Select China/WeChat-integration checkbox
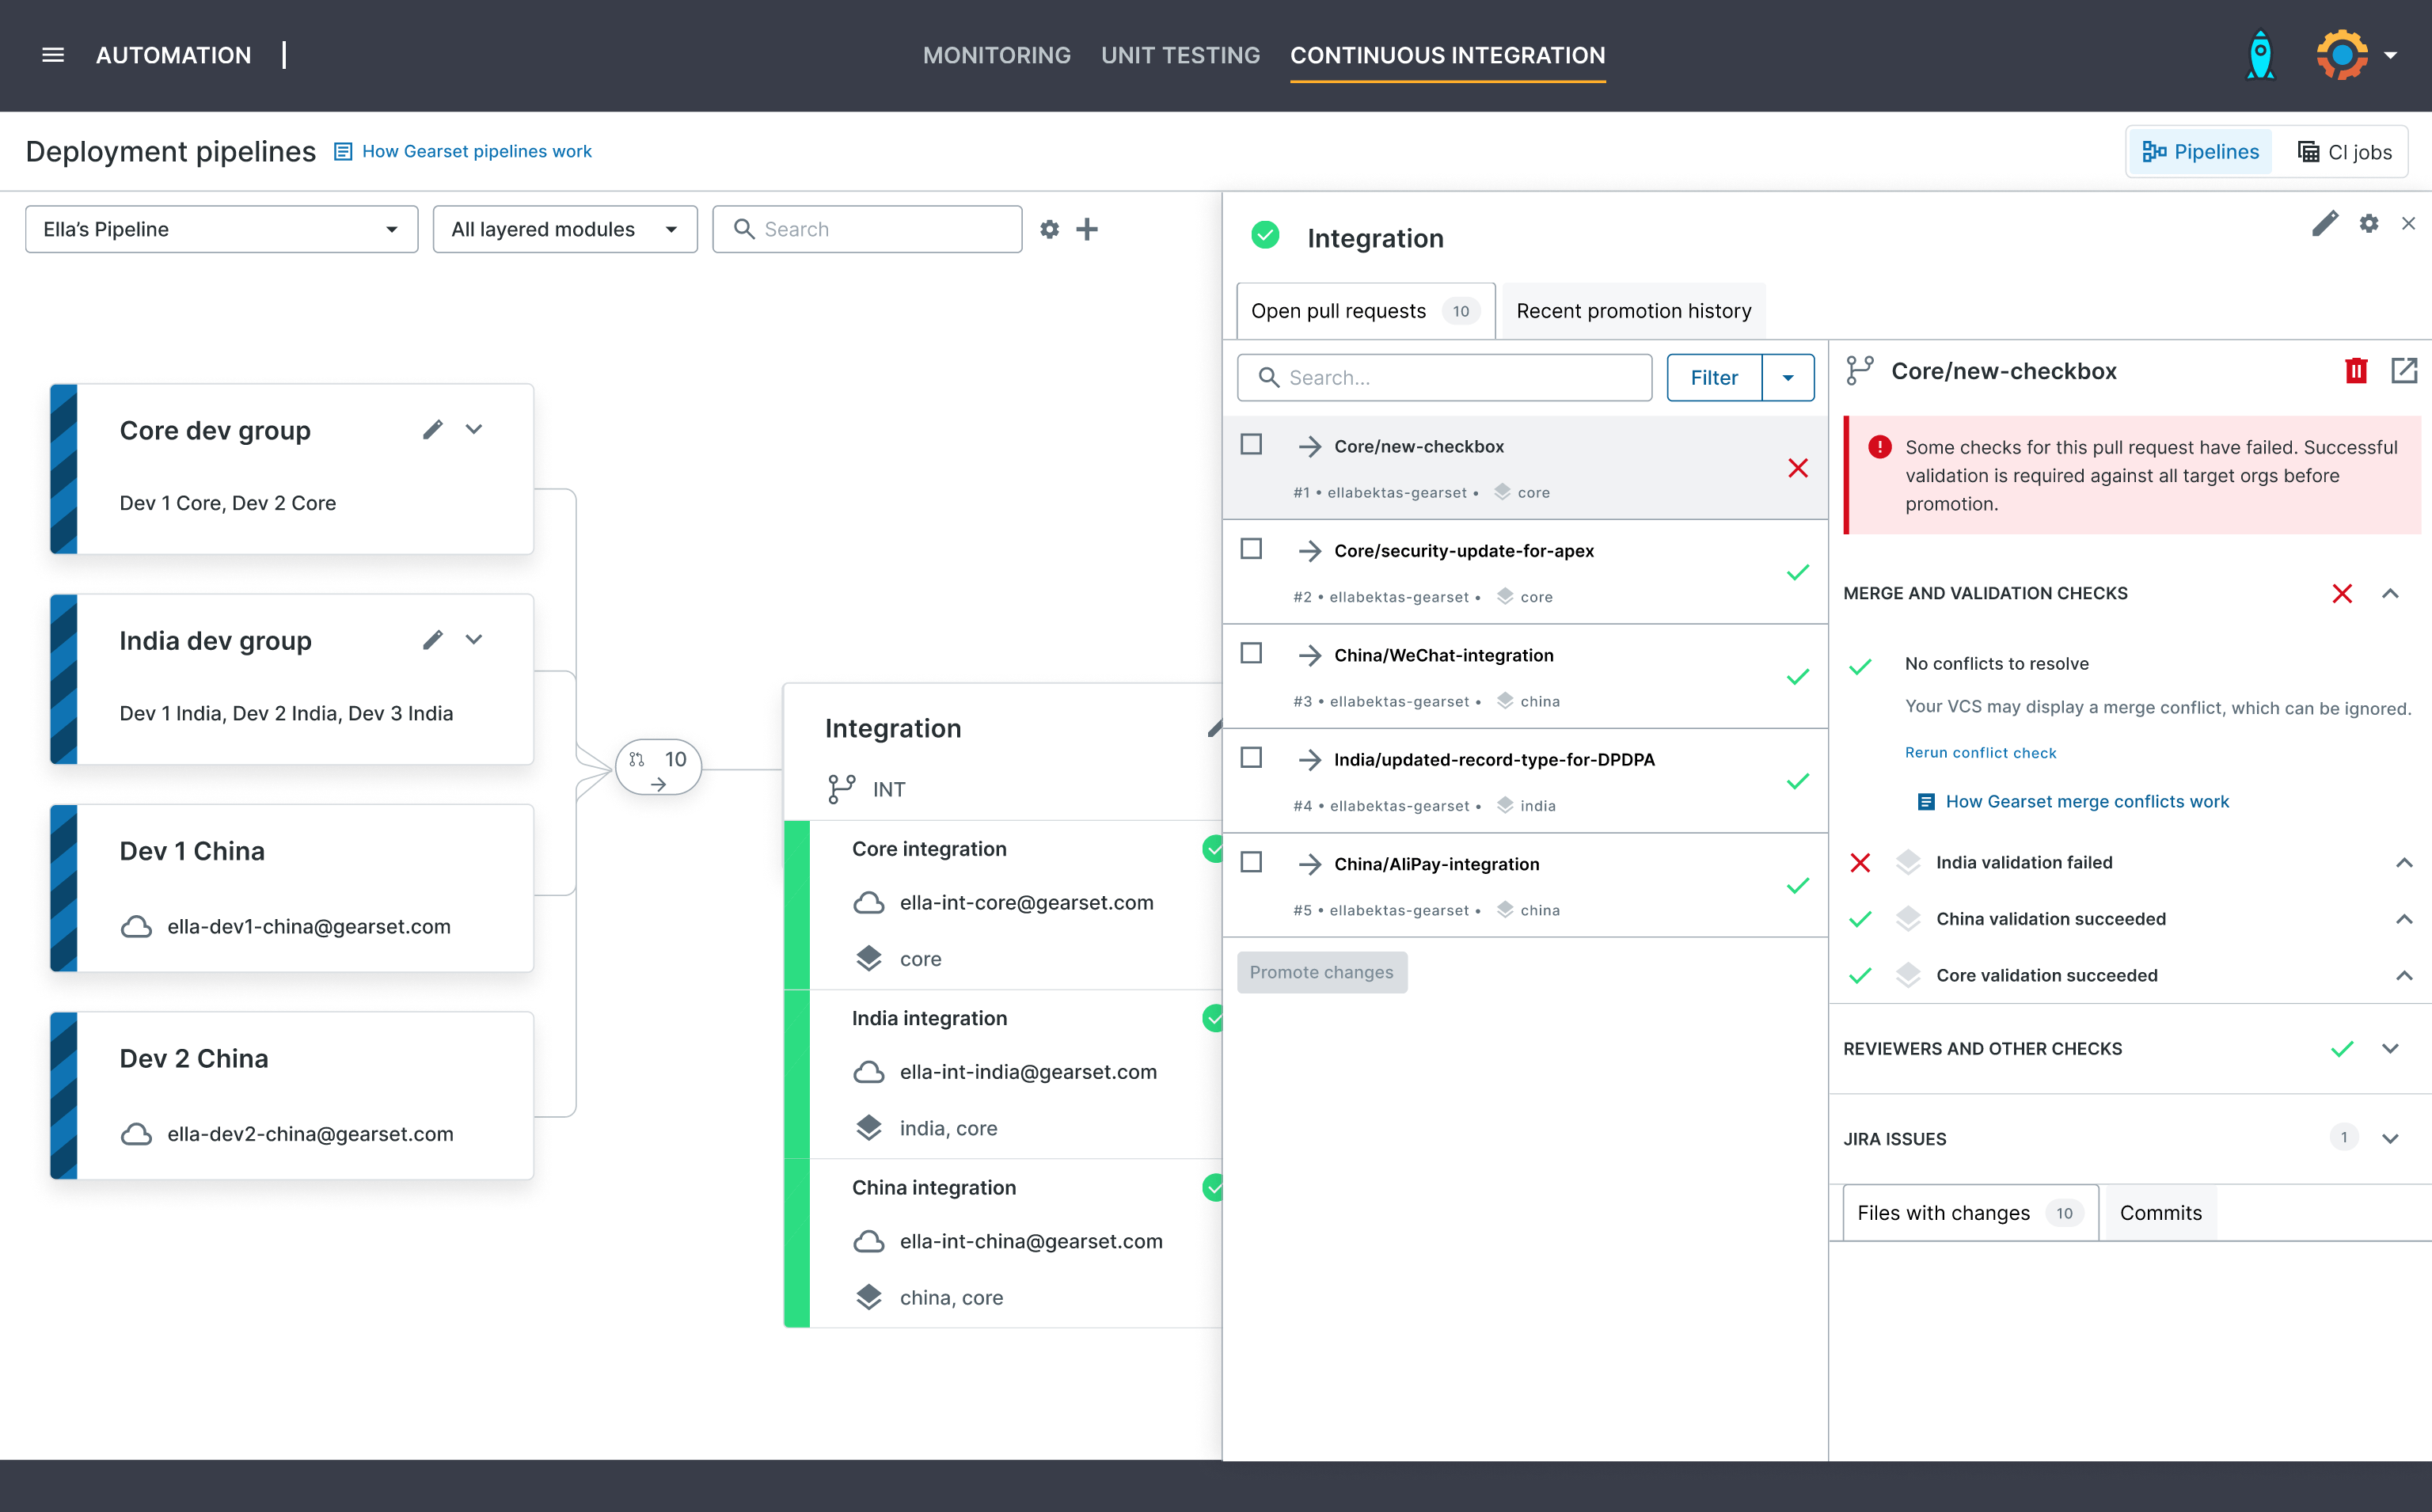Viewport: 2432px width, 1512px height. click(x=1251, y=653)
